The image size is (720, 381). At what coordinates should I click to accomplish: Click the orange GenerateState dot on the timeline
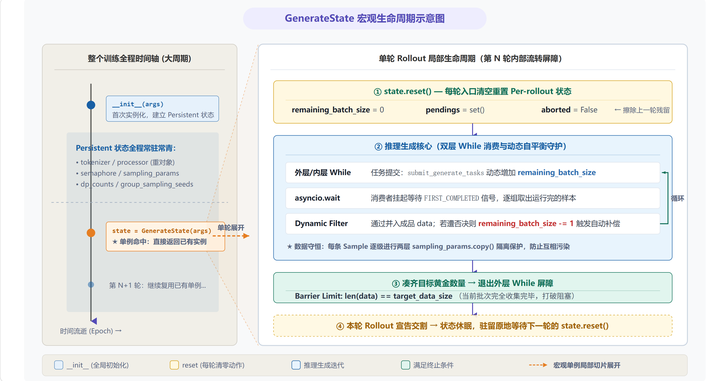(91, 233)
